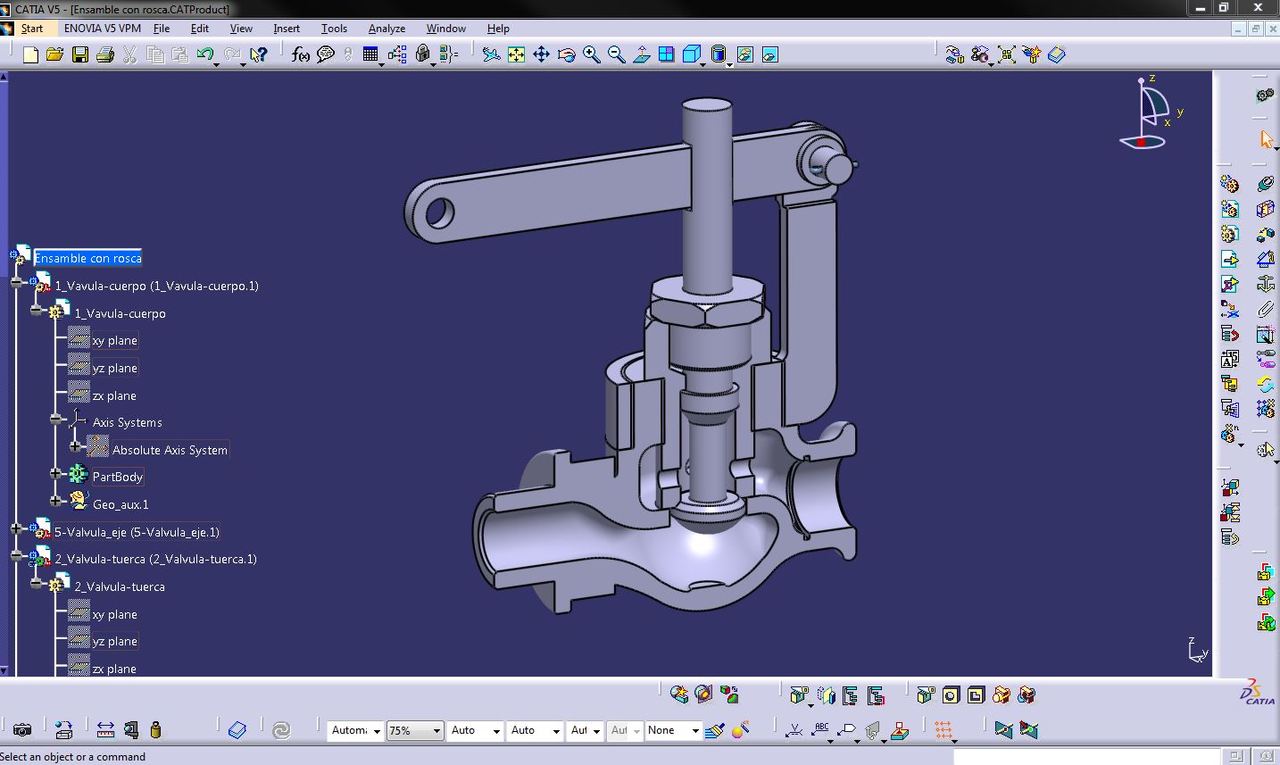Click the Capture camera icon
The height and width of the screenshot is (765, 1280).
click(22, 731)
